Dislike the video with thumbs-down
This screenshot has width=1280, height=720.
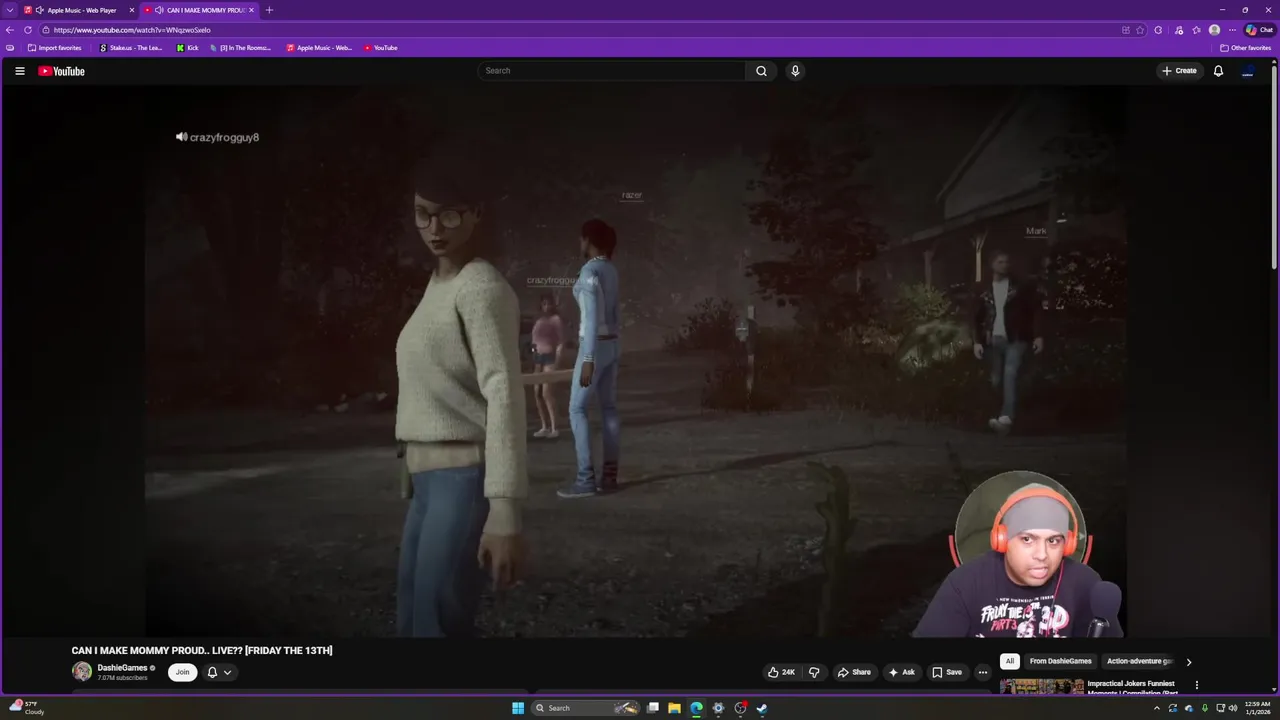click(x=814, y=672)
